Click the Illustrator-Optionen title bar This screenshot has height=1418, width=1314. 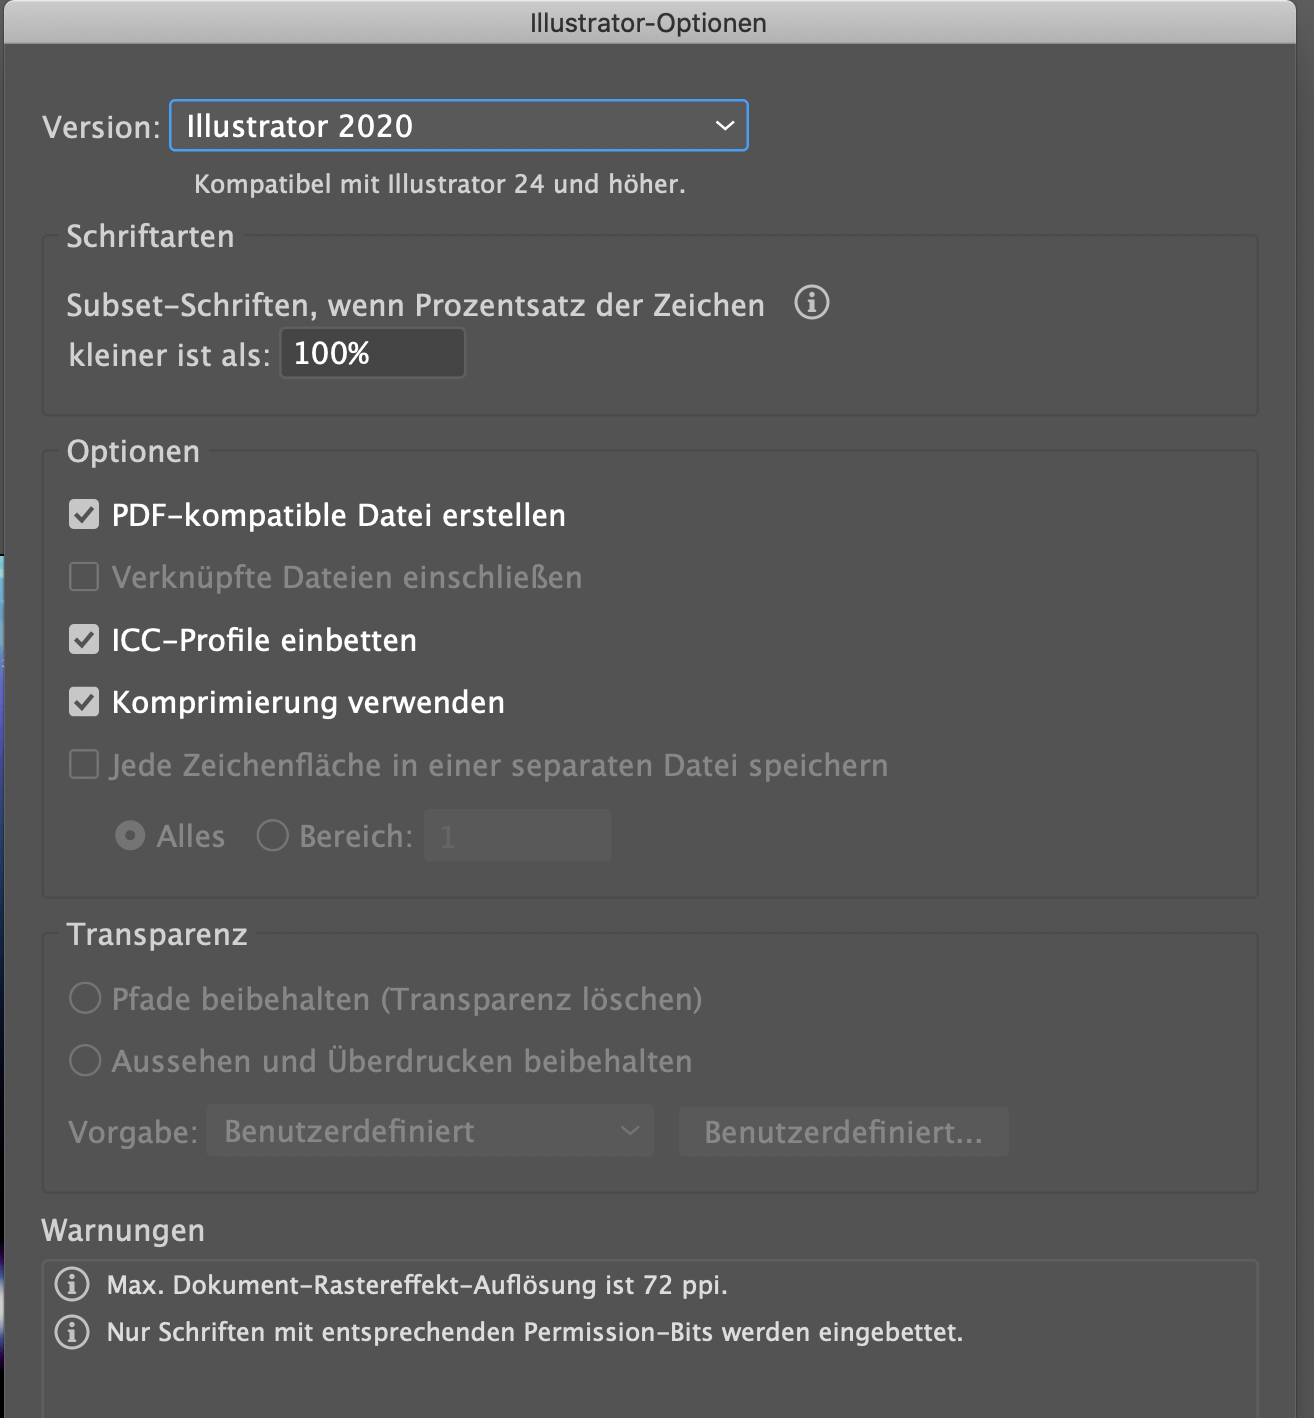pos(648,22)
